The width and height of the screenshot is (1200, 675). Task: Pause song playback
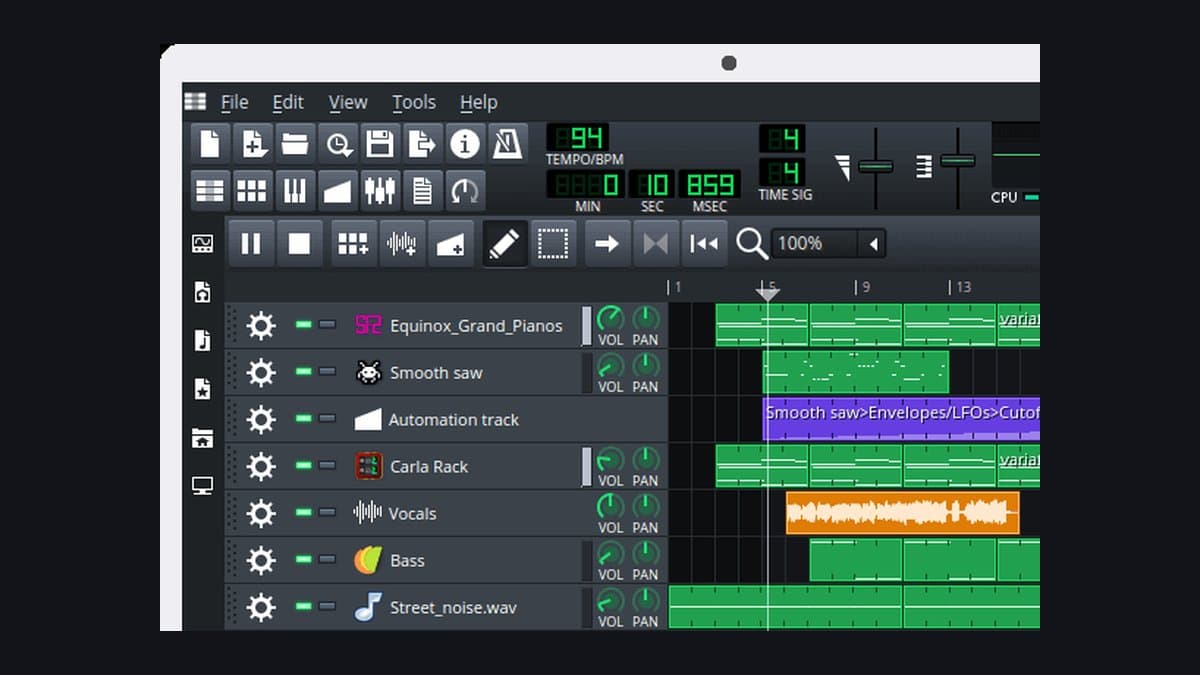coord(251,243)
